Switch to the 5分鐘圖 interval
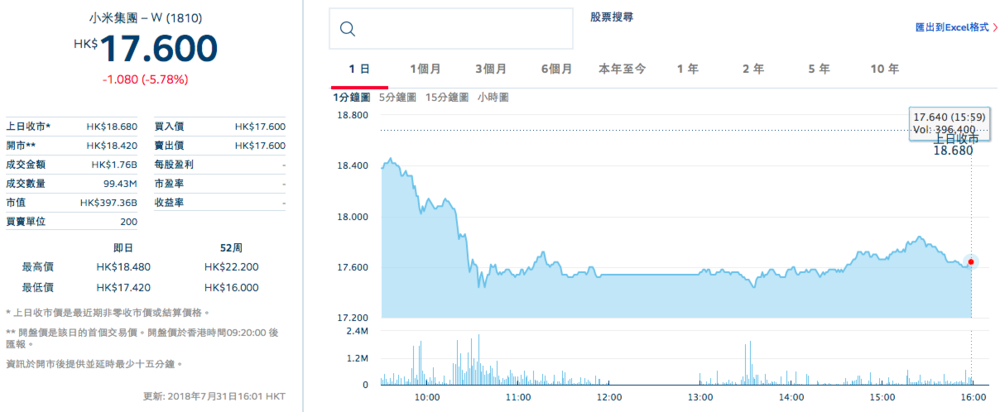The image size is (1000, 412). 398,97
